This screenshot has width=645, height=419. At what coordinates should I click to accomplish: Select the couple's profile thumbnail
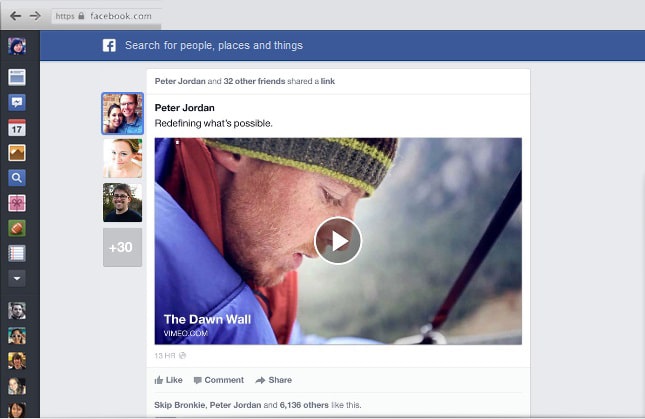coord(122,113)
